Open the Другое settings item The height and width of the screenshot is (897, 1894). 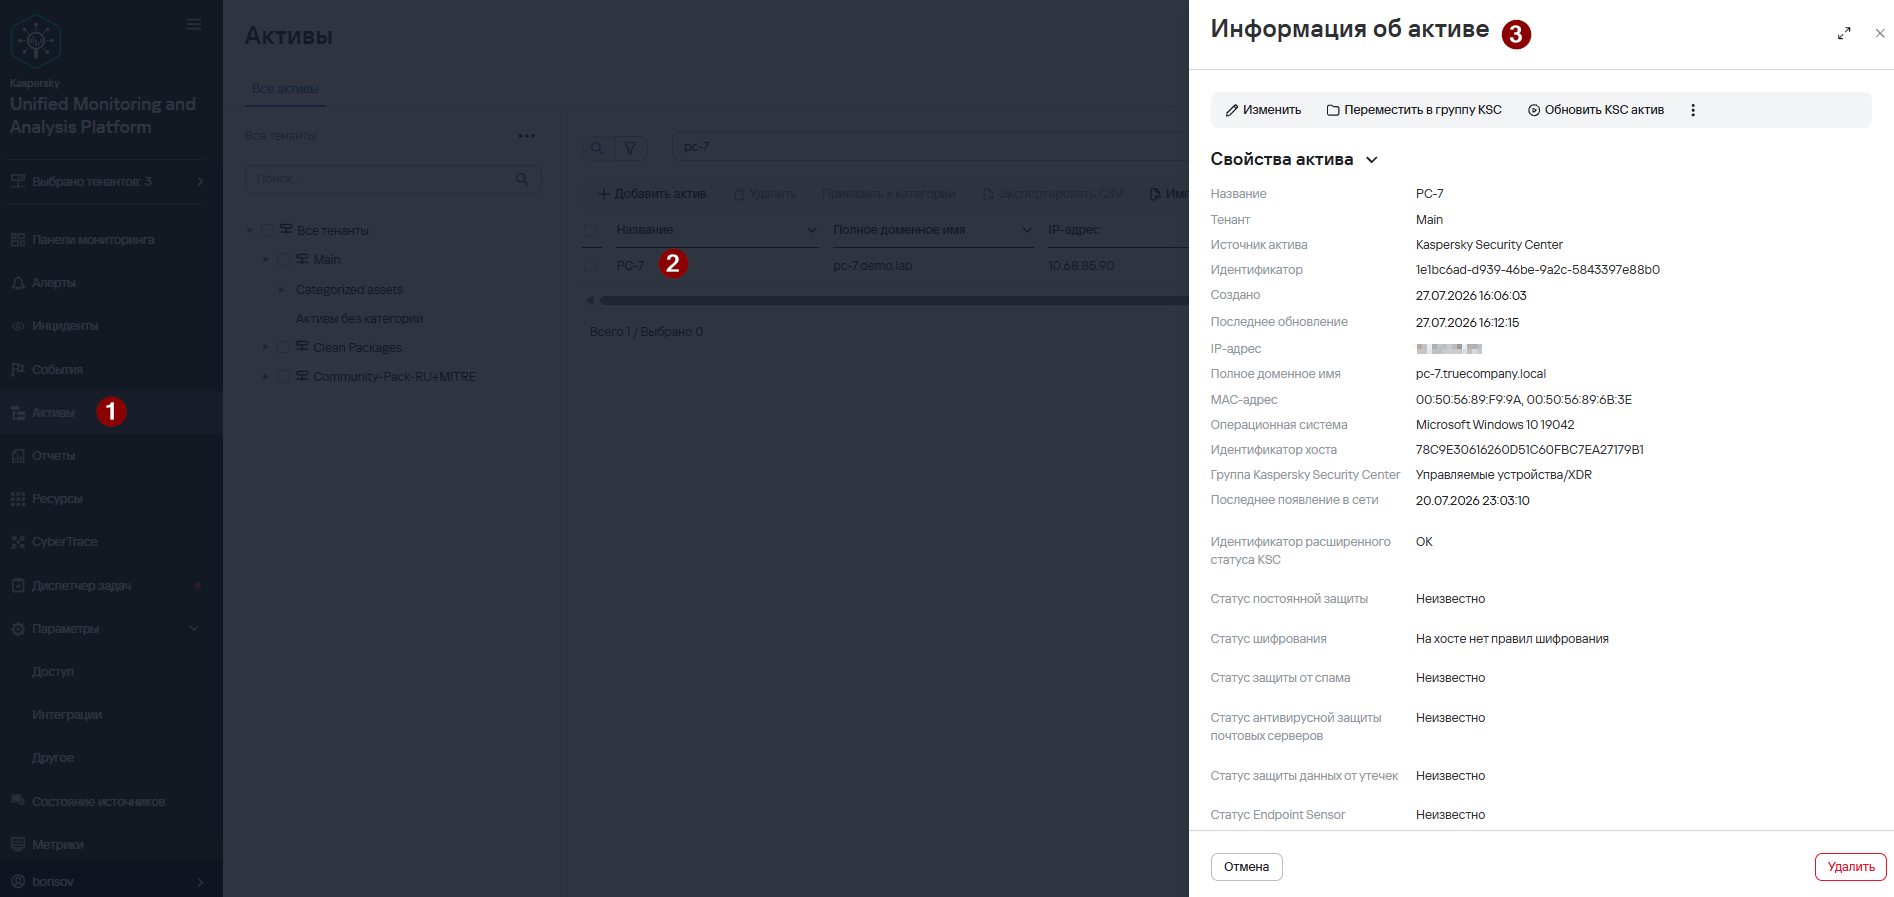click(53, 758)
